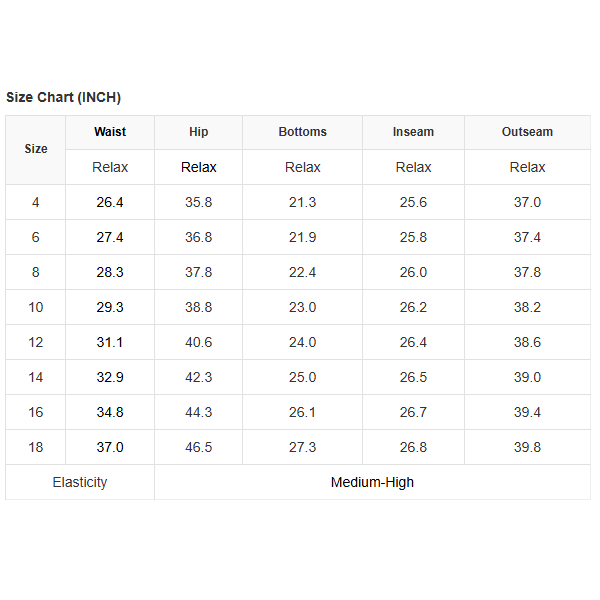The width and height of the screenshot is (600, 600).
Task: Click the Relax subheader under Outseam
Action: (x=527, y=167)
